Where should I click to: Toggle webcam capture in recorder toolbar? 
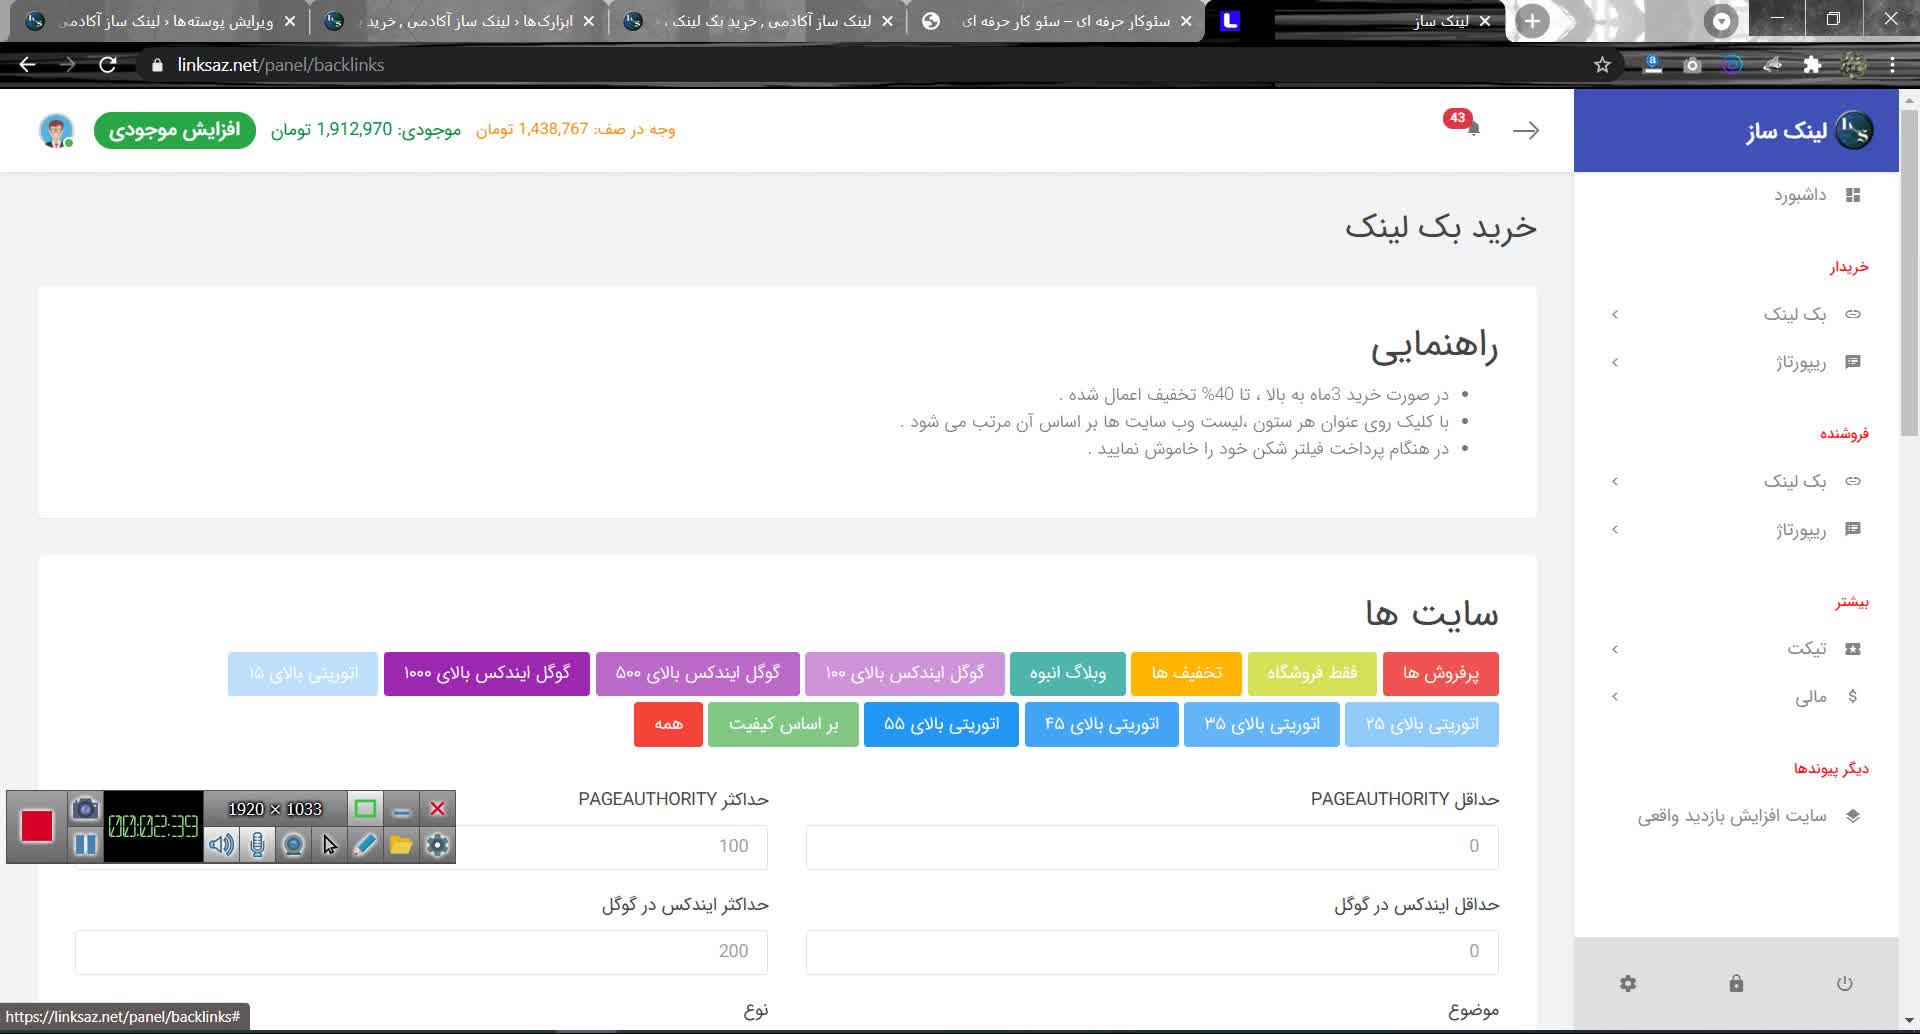coord(293,845)
